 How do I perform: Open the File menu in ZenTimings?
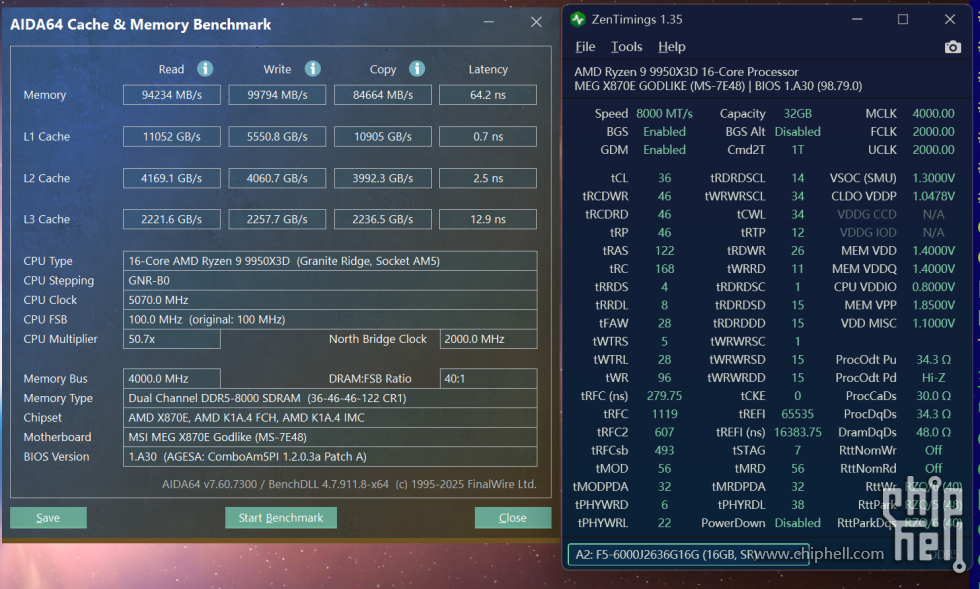tap(585, 47)
